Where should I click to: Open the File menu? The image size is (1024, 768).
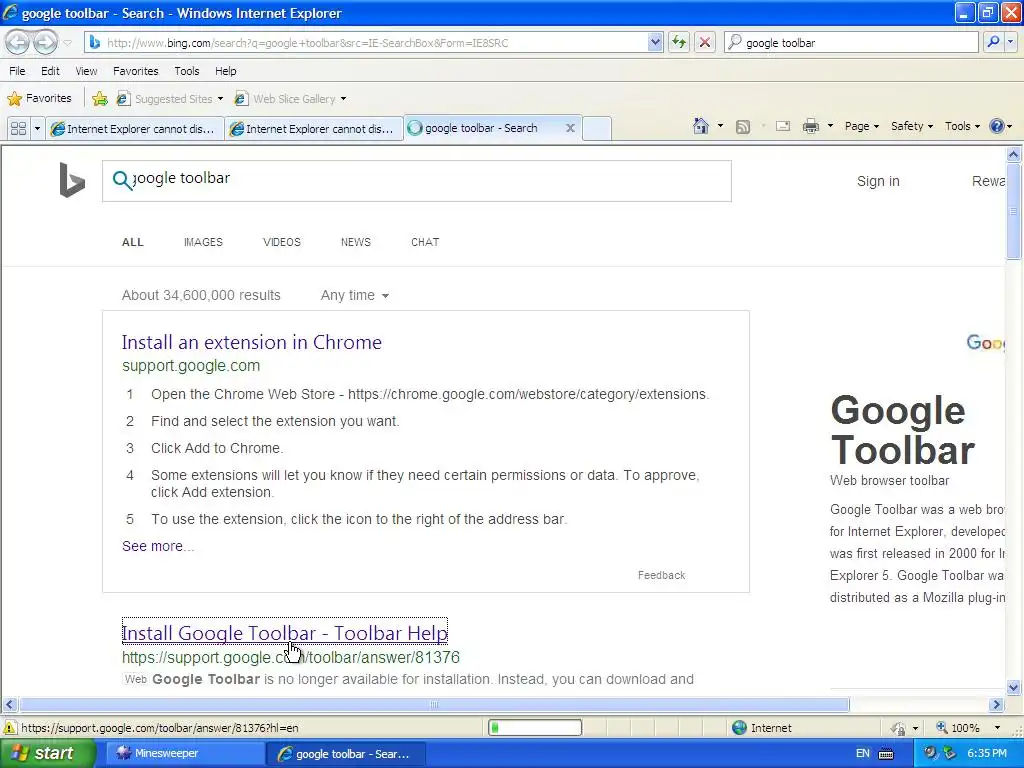[18, 71]
